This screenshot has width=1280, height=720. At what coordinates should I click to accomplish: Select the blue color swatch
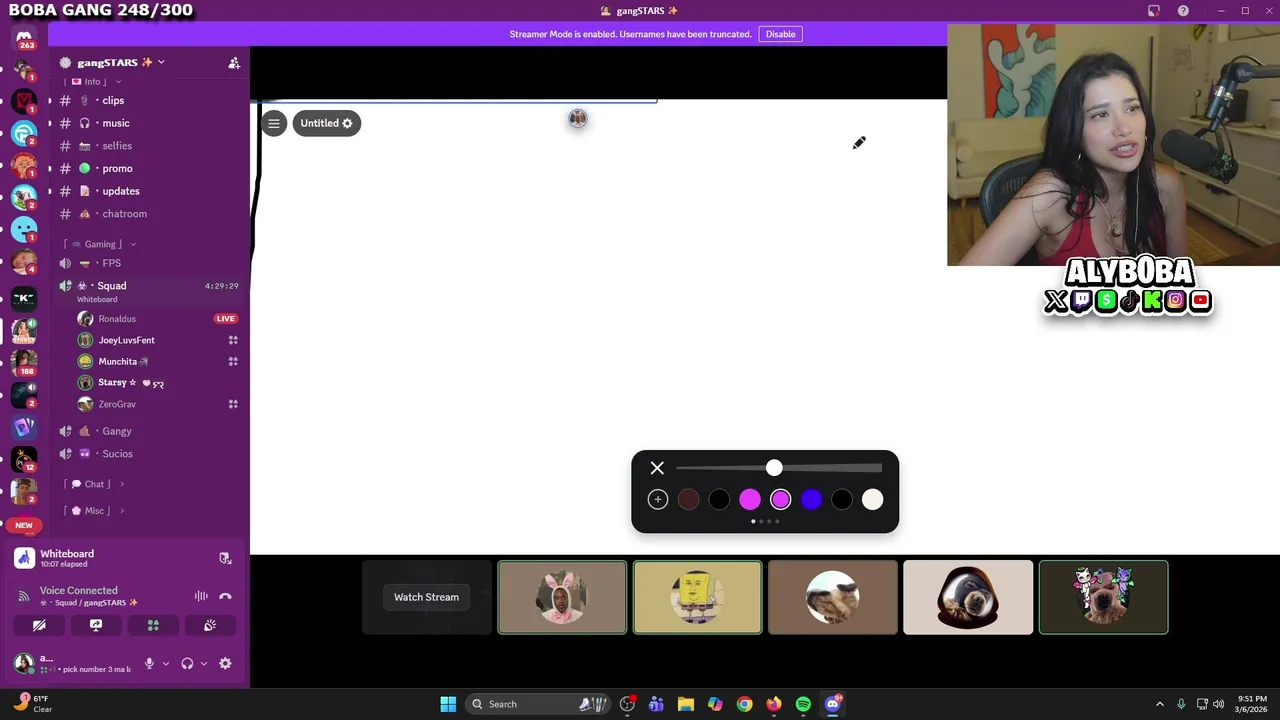[x=811, y=499]
